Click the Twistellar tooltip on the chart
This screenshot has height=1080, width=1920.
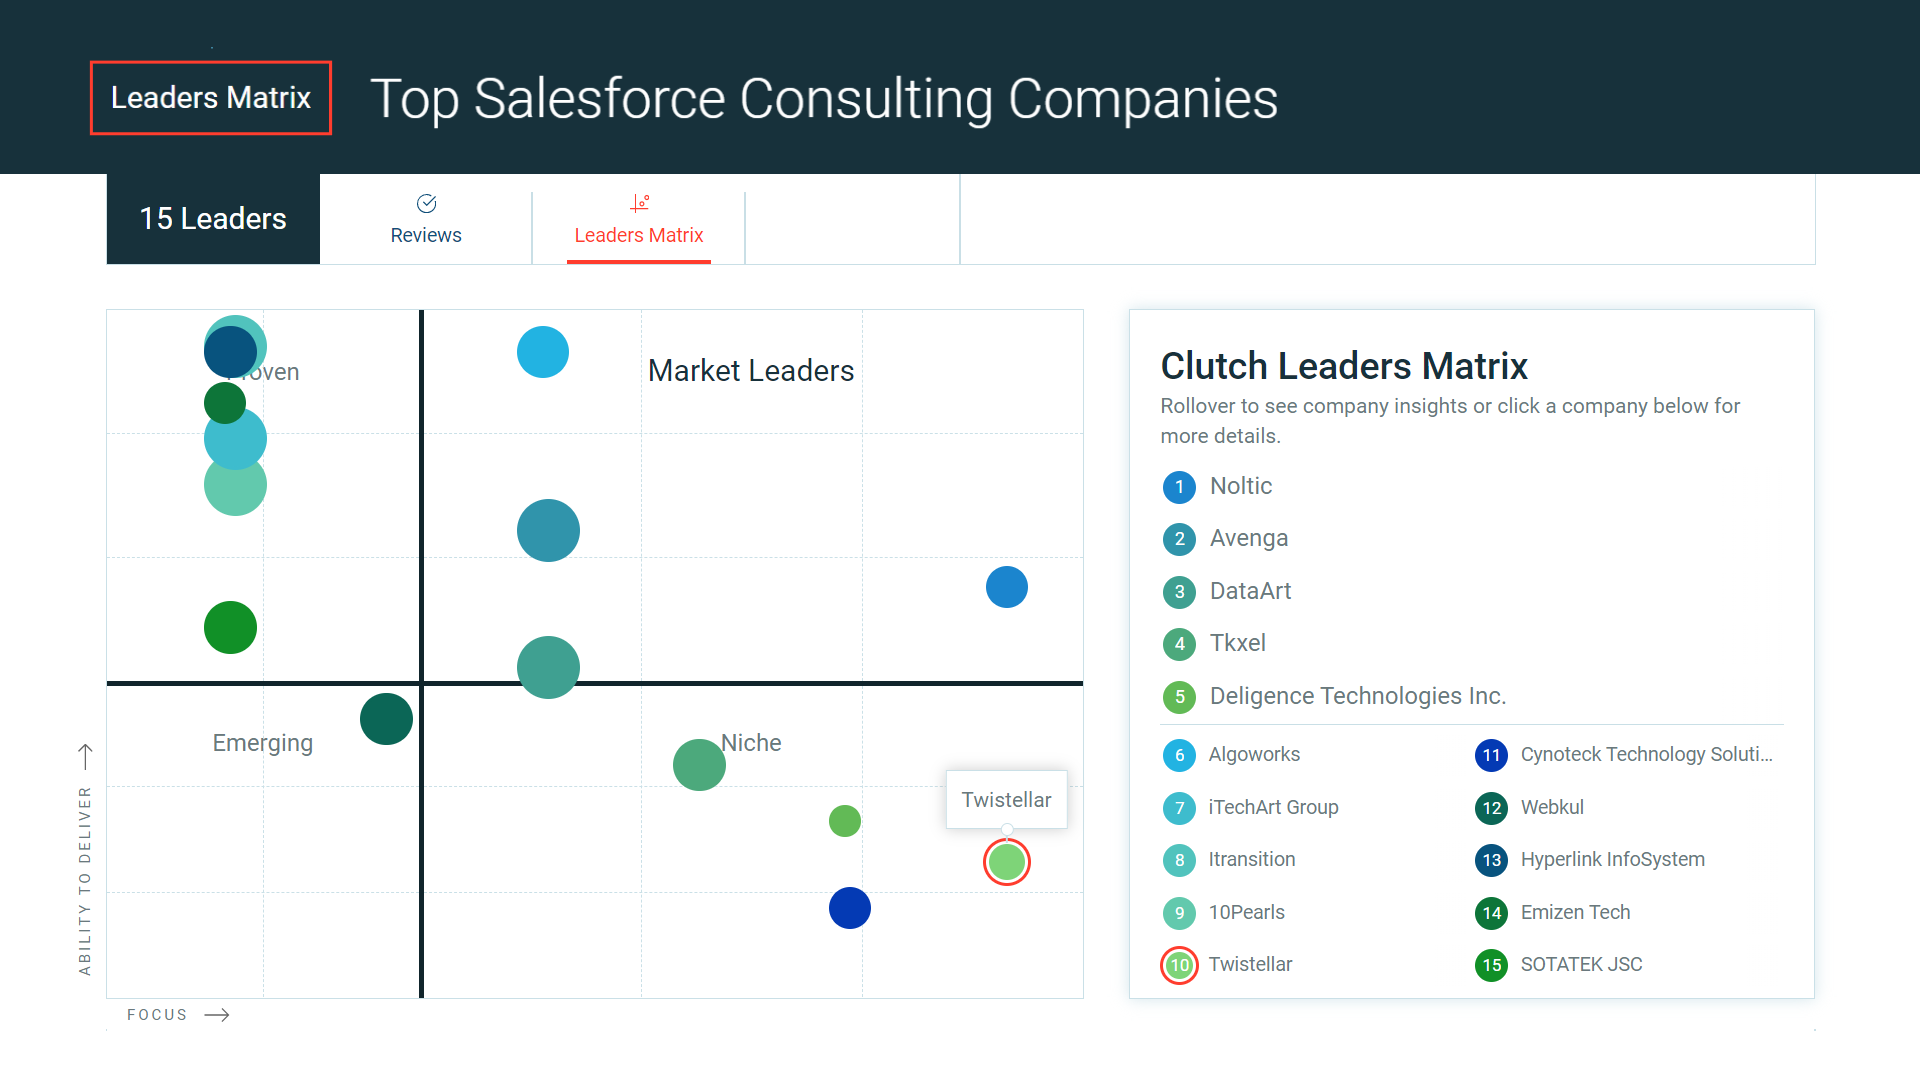(1006, 800)
